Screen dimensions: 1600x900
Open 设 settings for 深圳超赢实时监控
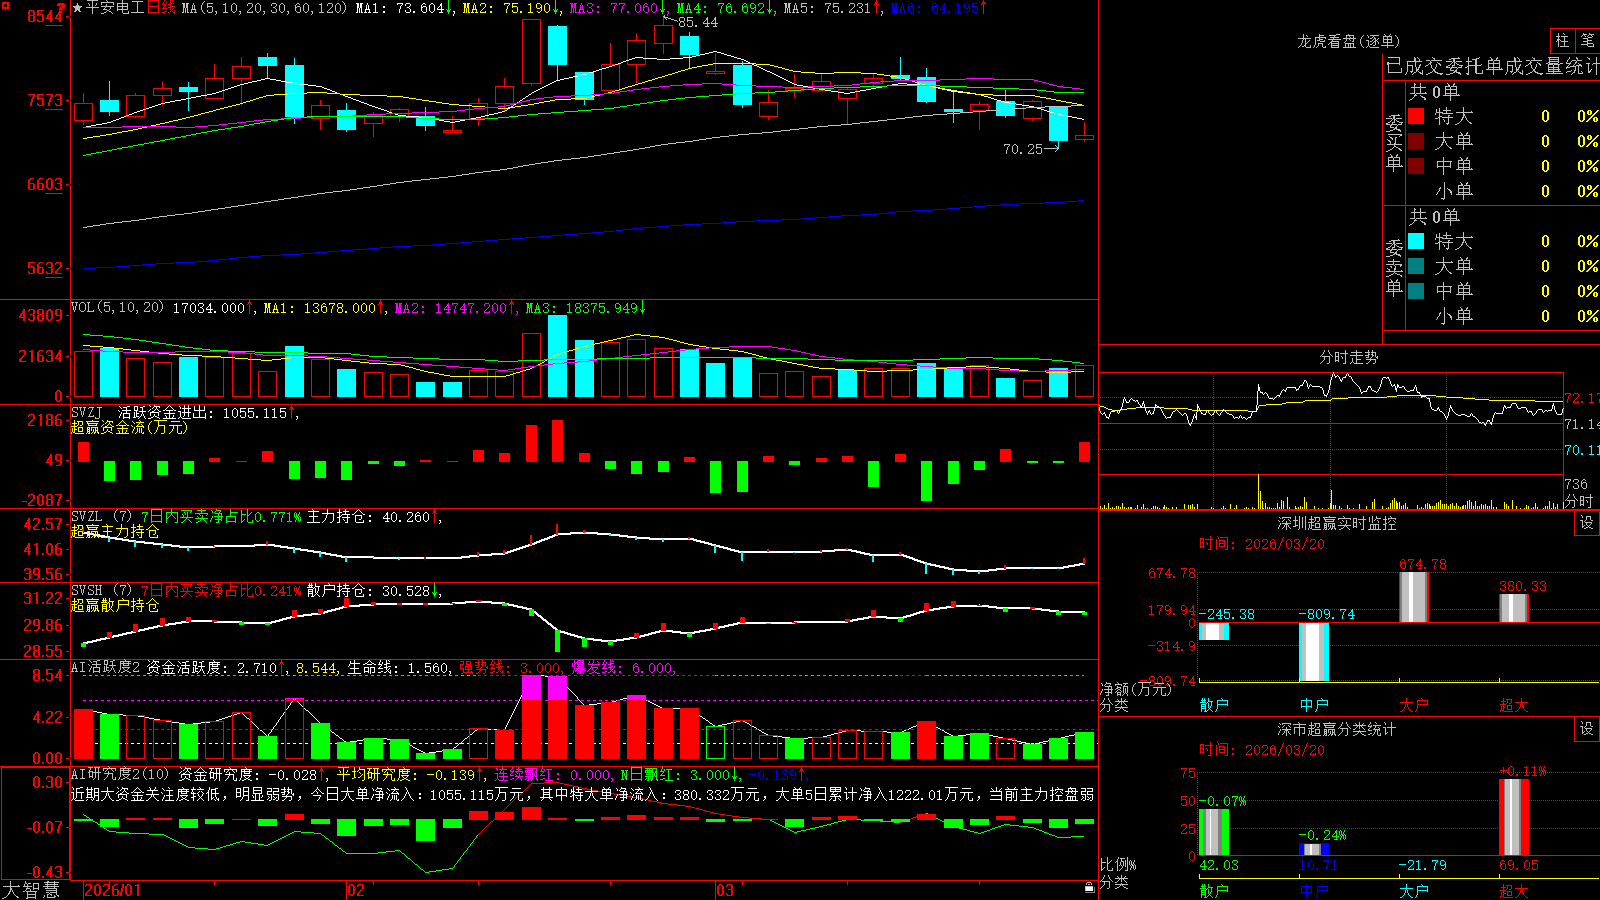coord(1587,524)
